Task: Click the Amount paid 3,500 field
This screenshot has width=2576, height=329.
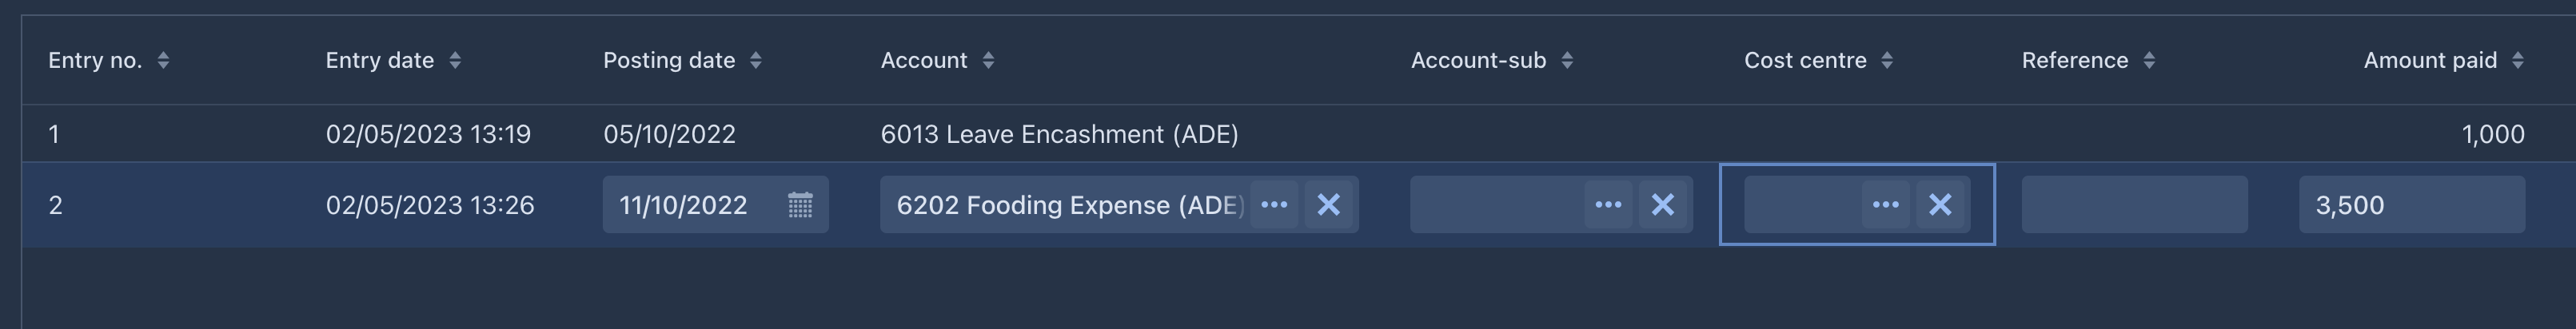Action: [x=2412, y=205]
